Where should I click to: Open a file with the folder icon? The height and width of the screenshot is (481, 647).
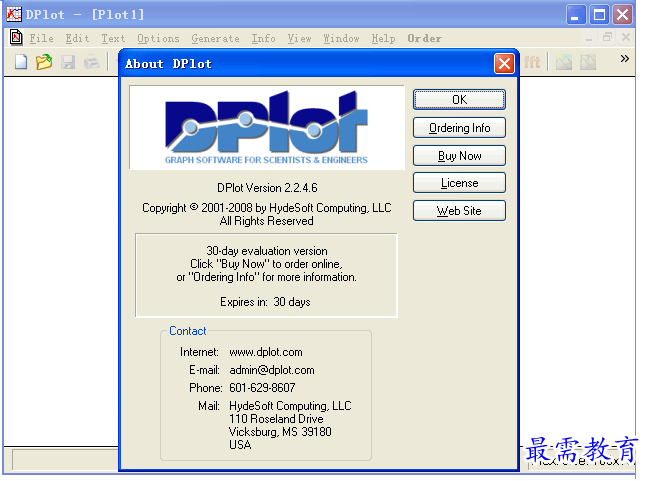pyautogui.click(x=44, y=62)
